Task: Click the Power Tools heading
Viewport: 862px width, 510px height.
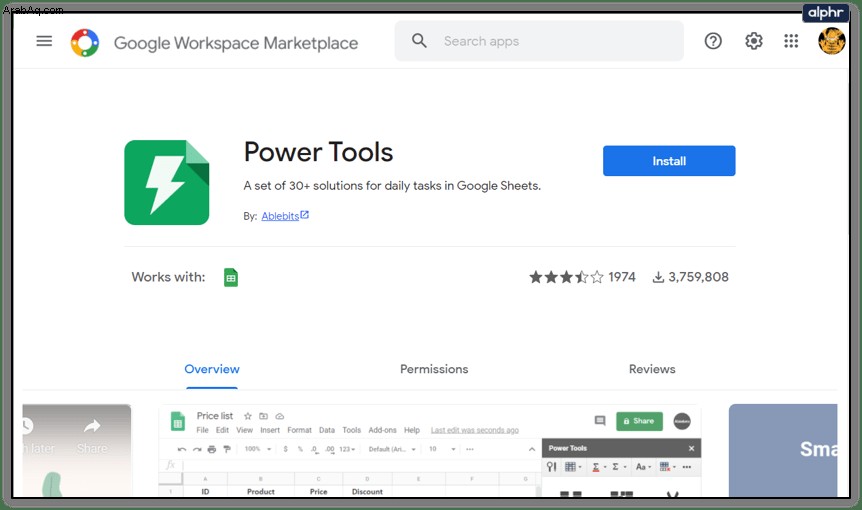Action: click(318, 152)
